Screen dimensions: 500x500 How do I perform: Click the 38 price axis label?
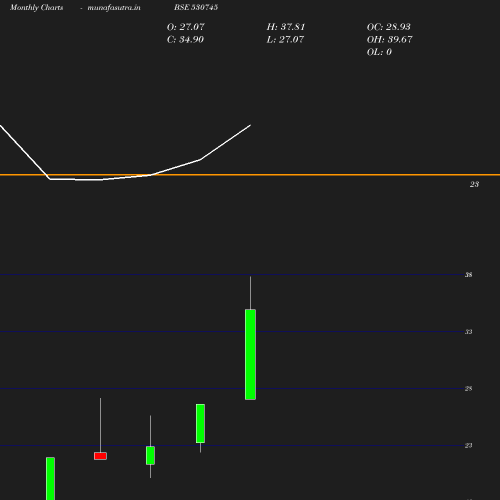click(468, 275)
